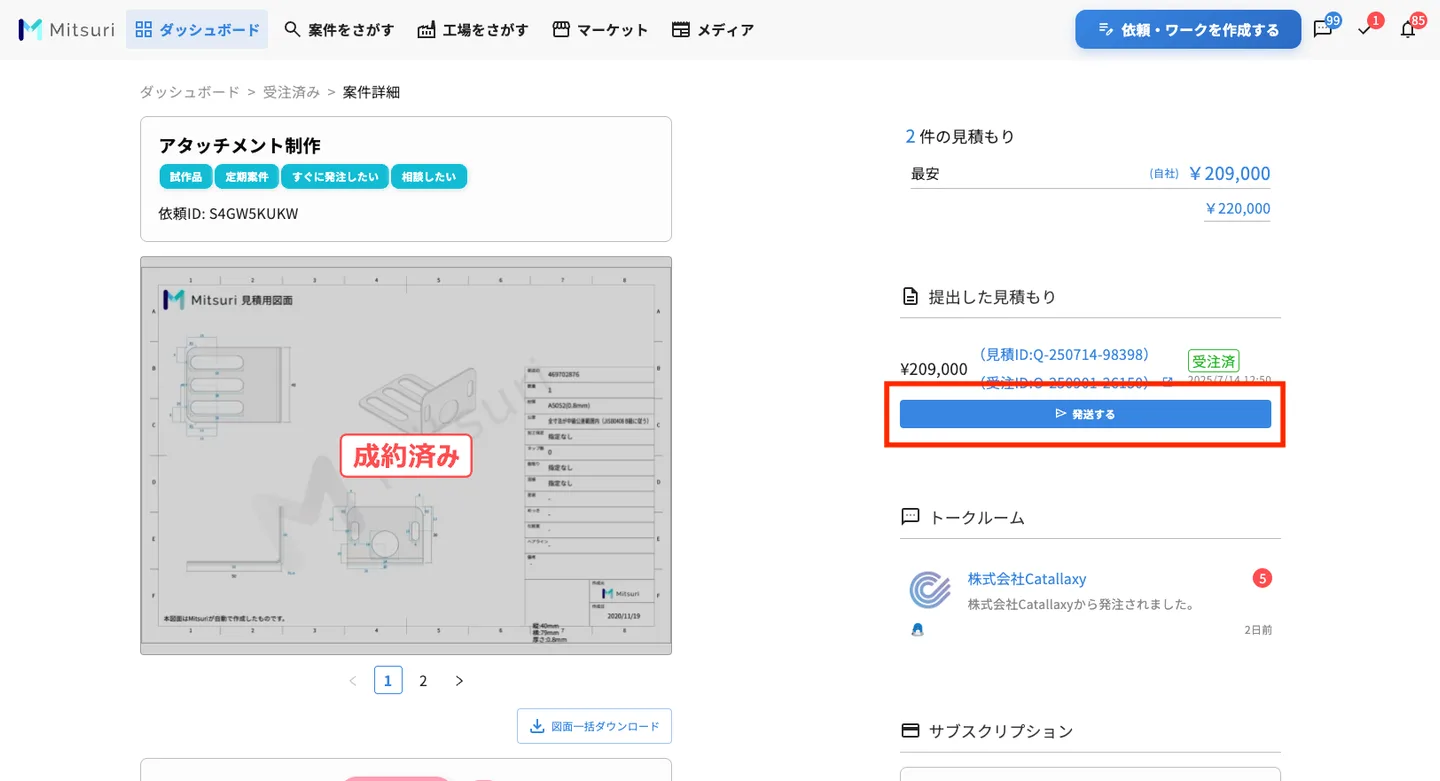Click the 2件の見積もり heading
The height and width of the screenshot is (781, 1440).
(960, 136)
